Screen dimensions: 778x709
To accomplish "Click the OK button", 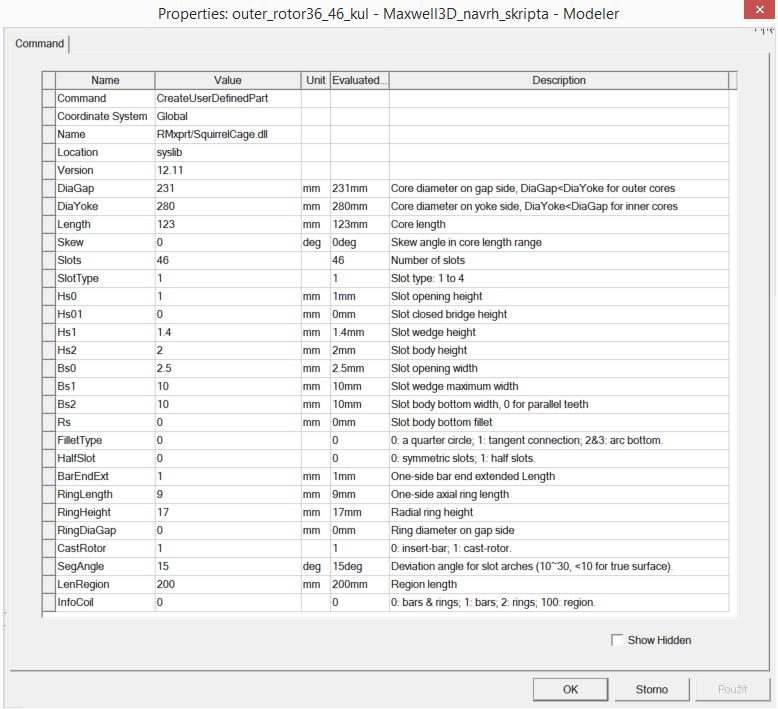I will pyautogui.click(x=570, y=689).
